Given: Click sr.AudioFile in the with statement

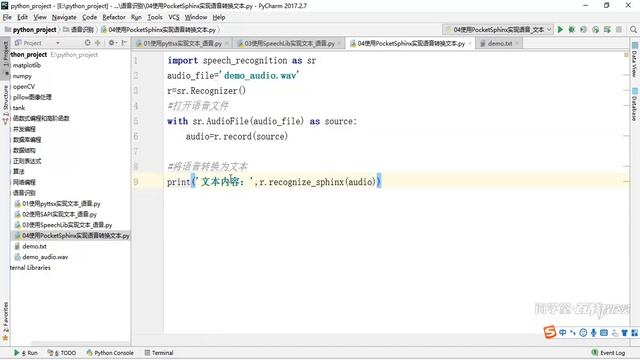Looking at the screenshot, I should pos(220,121).
